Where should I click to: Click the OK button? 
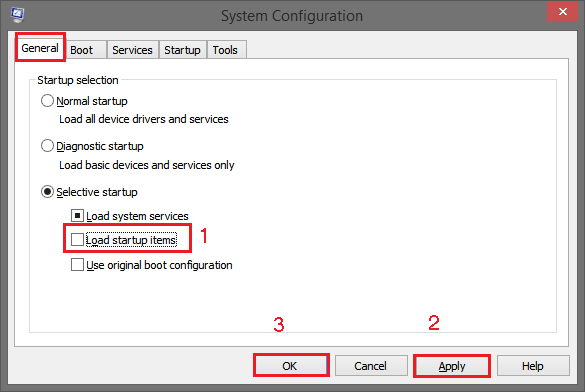click(x=291, y=366)
